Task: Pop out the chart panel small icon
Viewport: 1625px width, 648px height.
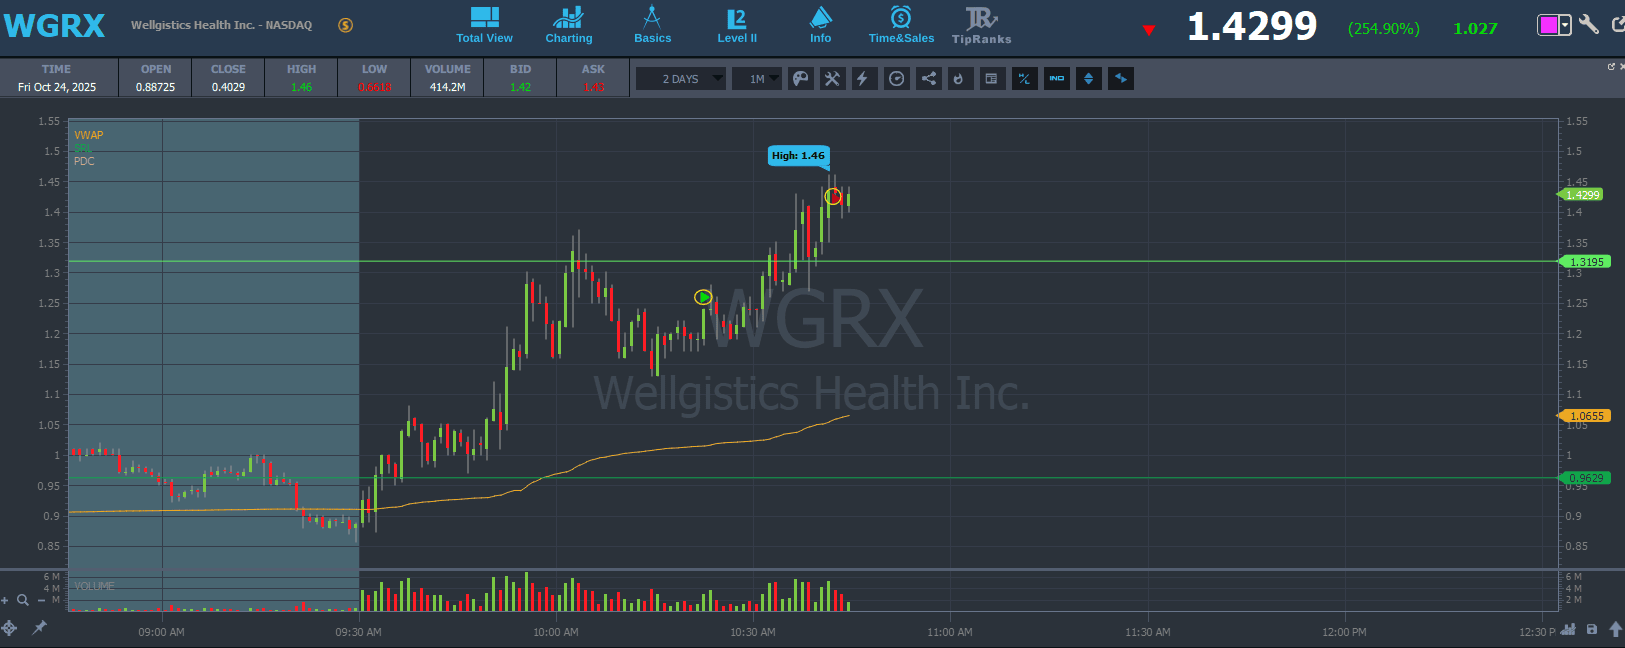Action: [x=1611, y=66]
